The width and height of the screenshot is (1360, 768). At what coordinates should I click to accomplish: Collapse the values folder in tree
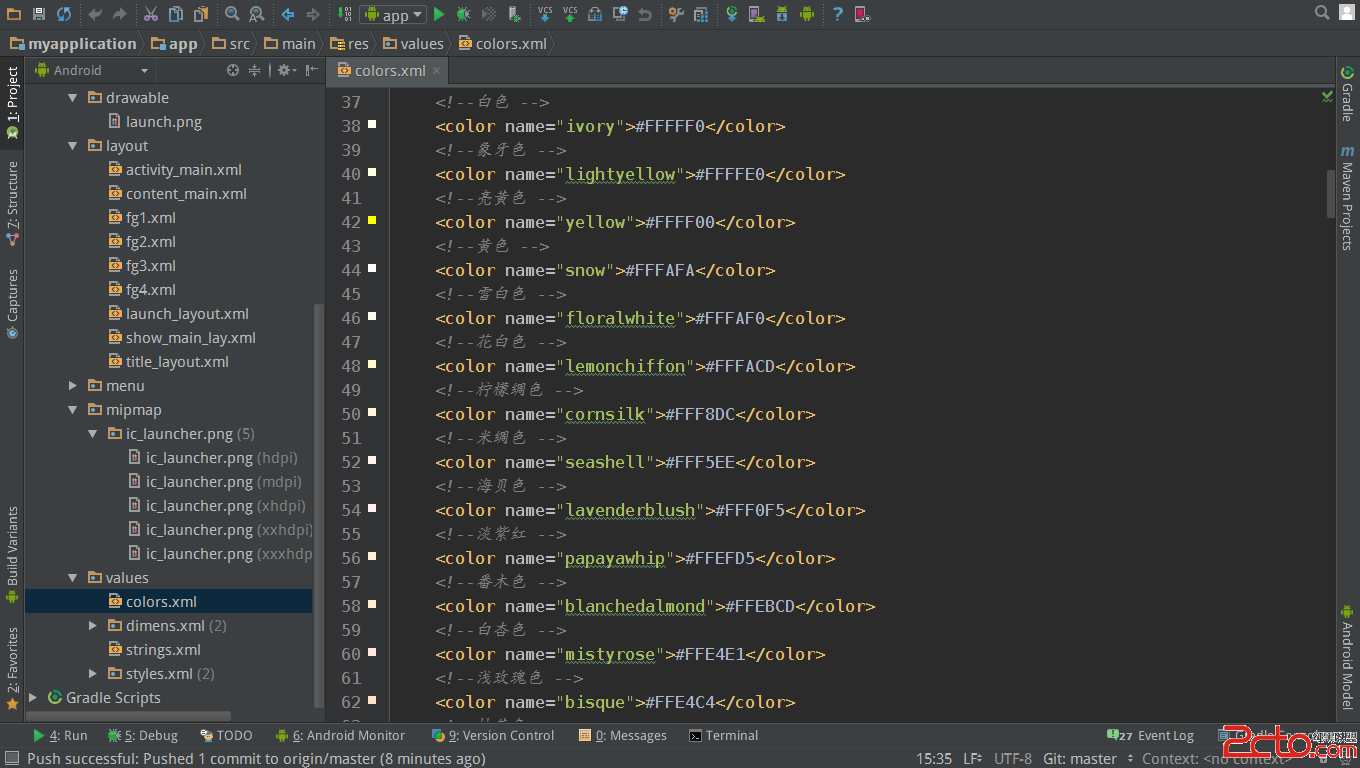pyautogui.click(x=73, y=578)
